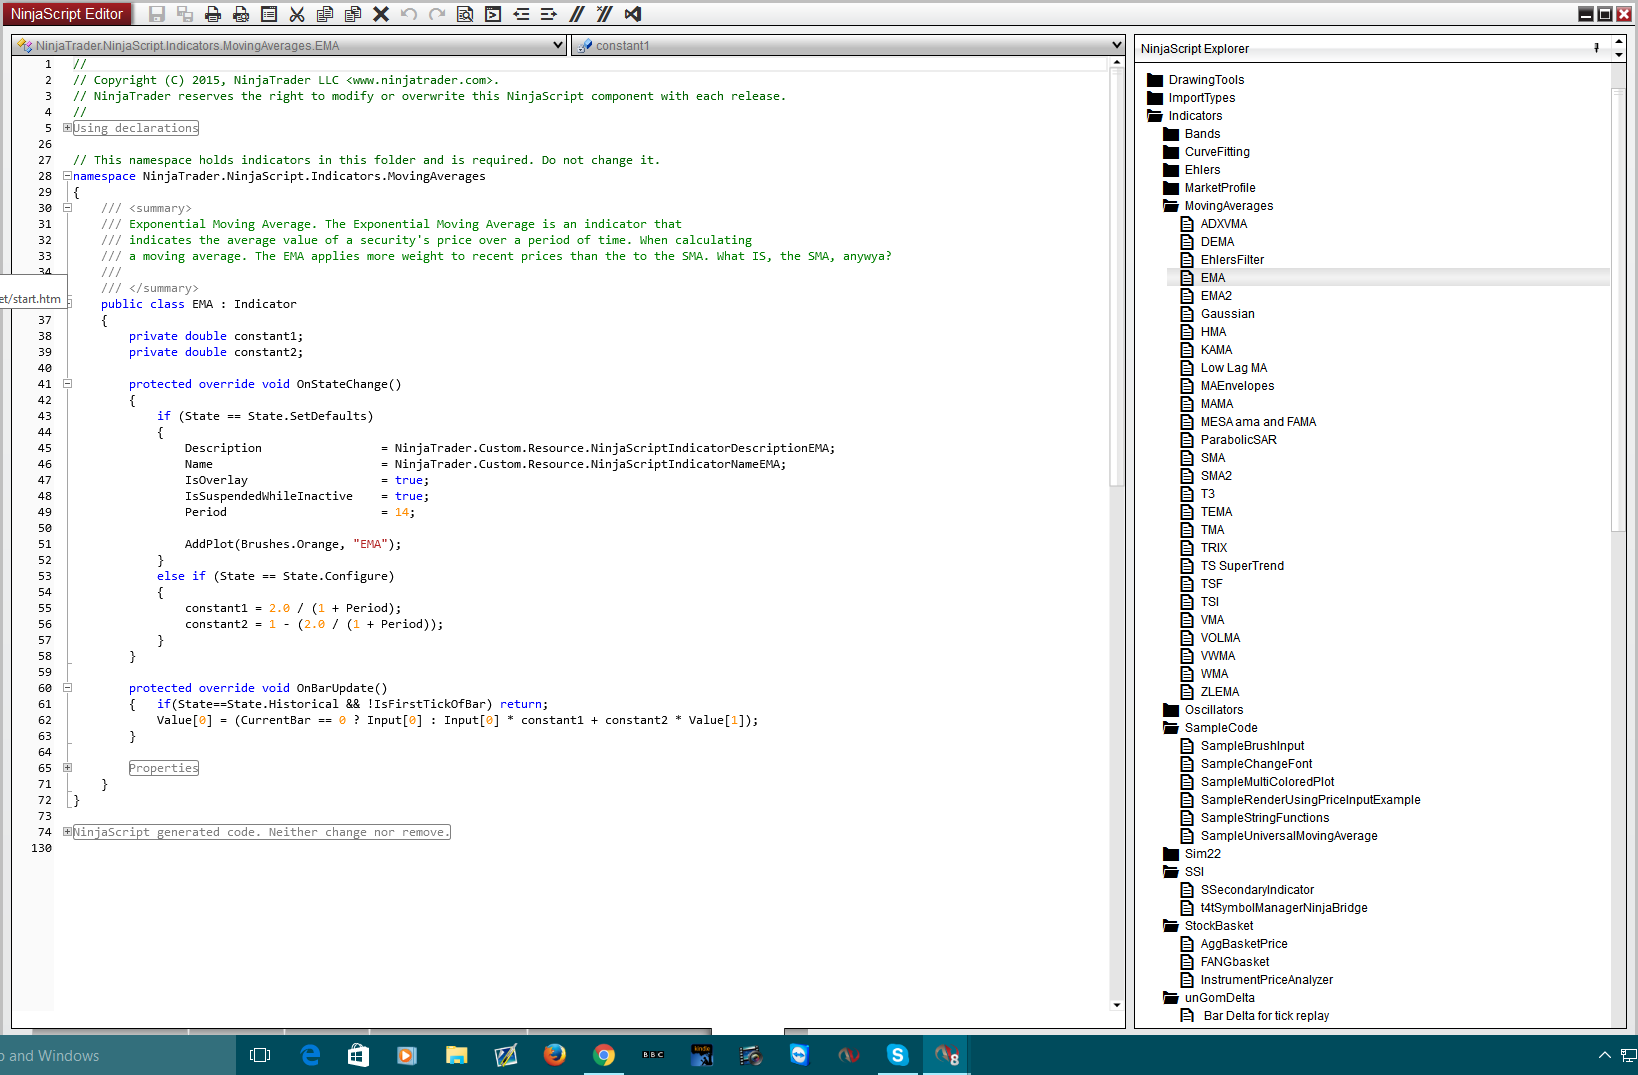Screen dimensions: 1638x1075
Task: Collapse the summary comment fold
Action: tap(67, 208)
